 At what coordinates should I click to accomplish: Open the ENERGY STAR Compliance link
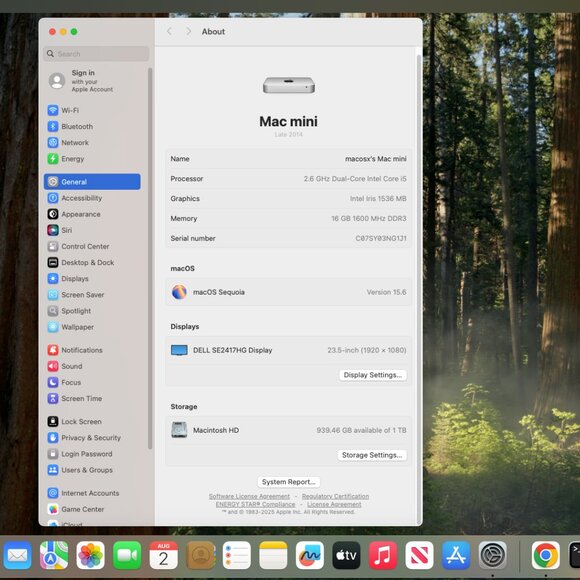(x=255, y=505)
